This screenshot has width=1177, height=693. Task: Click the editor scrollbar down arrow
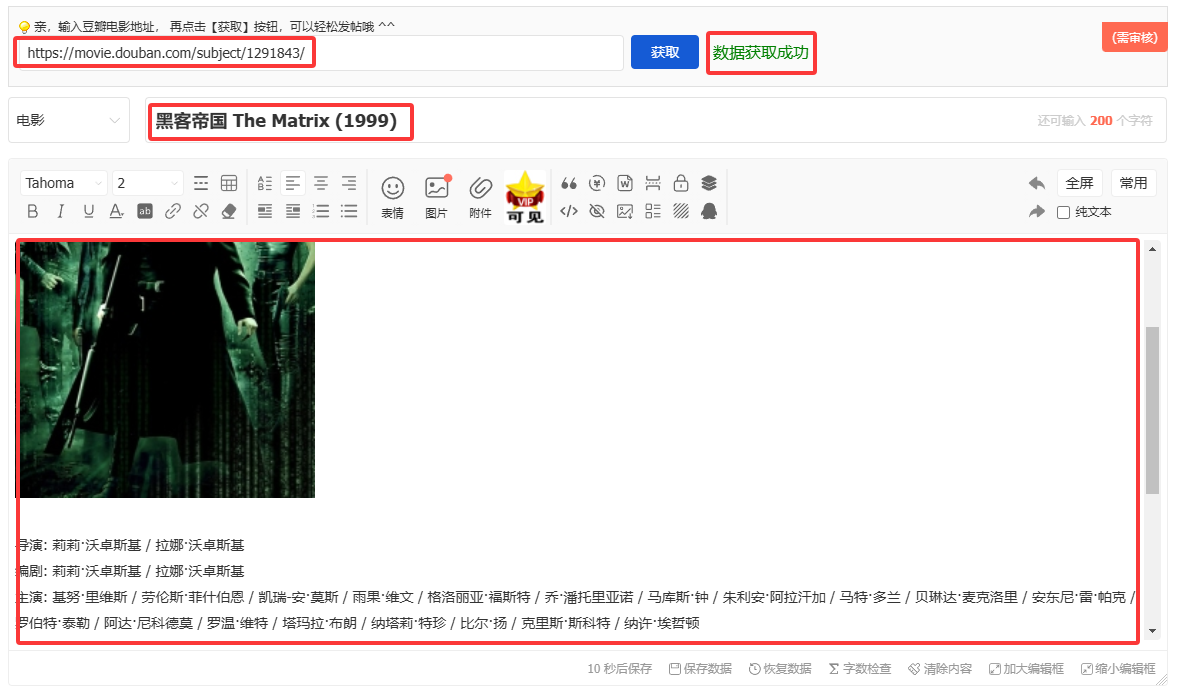(1152, 631)
